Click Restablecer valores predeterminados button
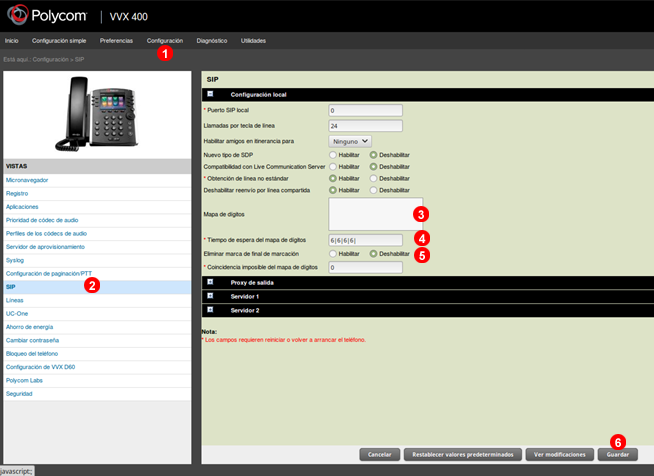Image resolution: width=654 pixels, height=476 pixels. (x=463, y=454)
